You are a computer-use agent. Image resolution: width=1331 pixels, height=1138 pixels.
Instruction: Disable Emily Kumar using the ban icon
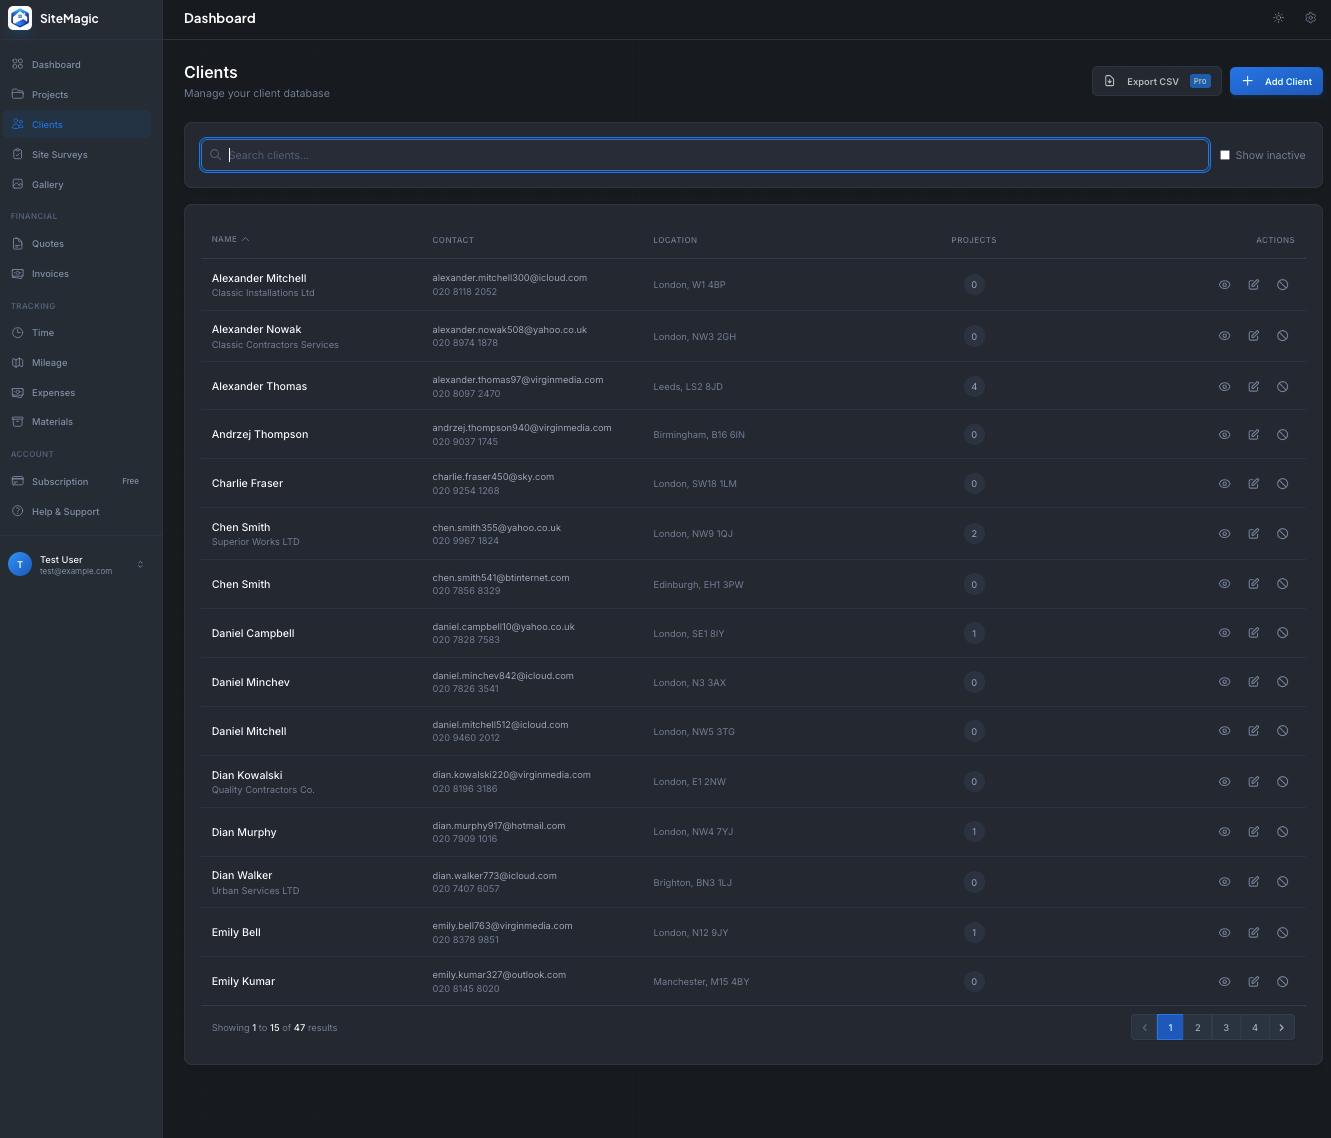point(1282,981)
